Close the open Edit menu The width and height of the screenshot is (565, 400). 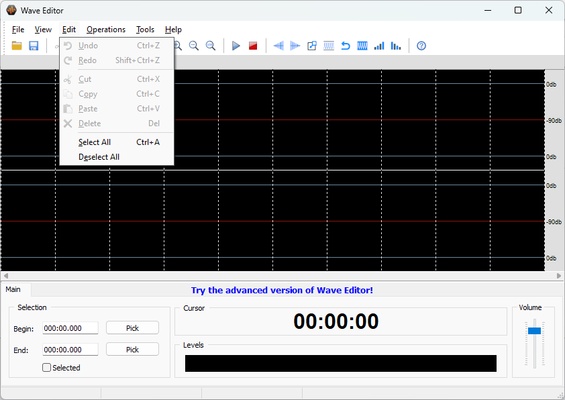(x=69, y=30)
